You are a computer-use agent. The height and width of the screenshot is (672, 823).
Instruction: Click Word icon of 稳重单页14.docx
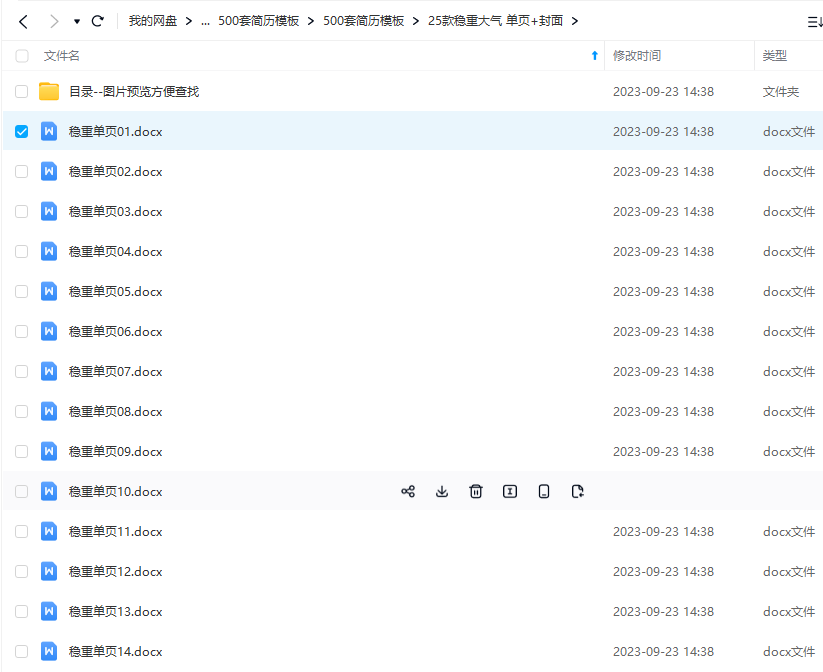49,651
